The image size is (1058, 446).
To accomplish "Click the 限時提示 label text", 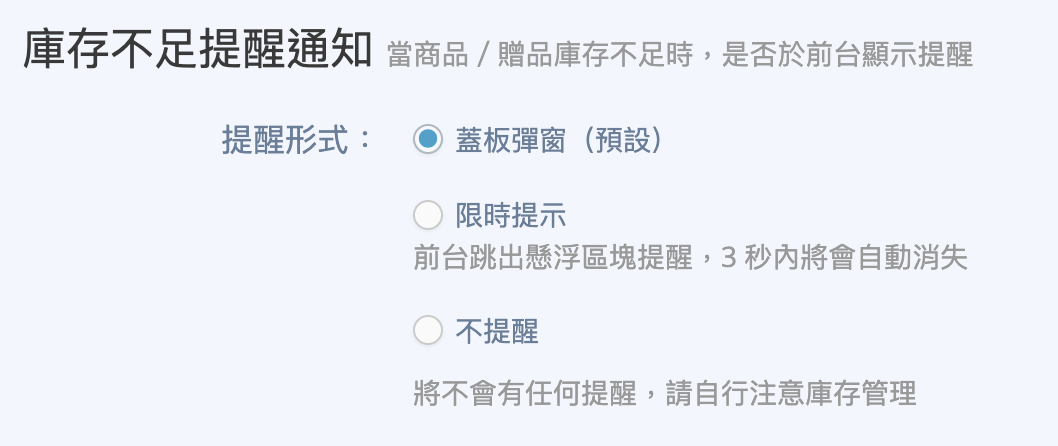I will [511, 215].
